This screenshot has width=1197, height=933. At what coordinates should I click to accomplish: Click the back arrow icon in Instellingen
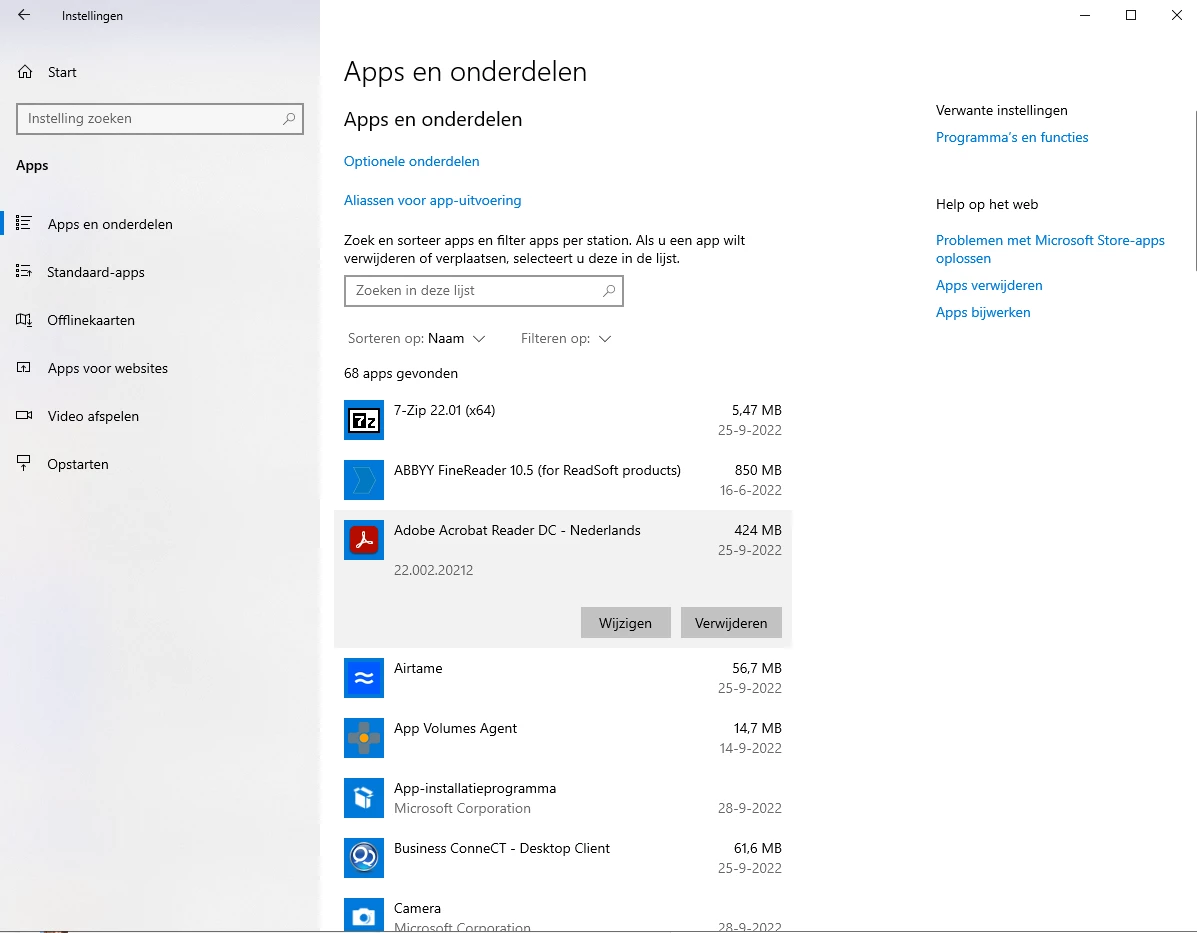[x=24, y=15]
